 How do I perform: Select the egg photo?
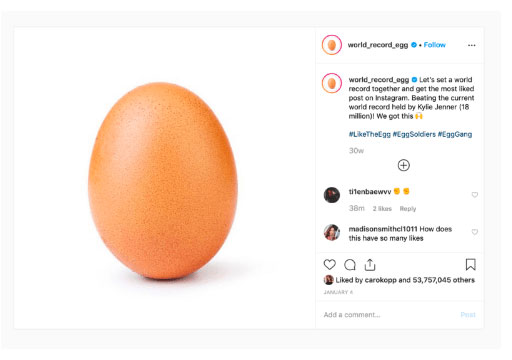165,178
